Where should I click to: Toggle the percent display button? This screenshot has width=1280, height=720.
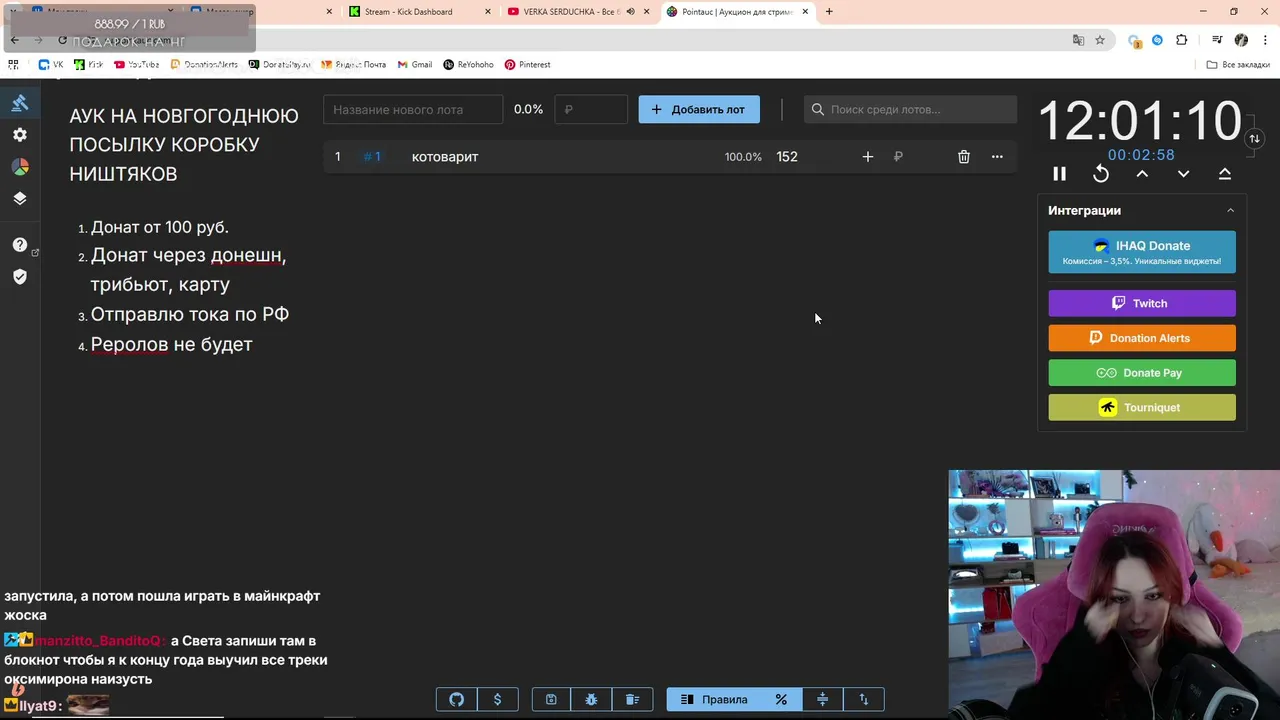point(781,699)
